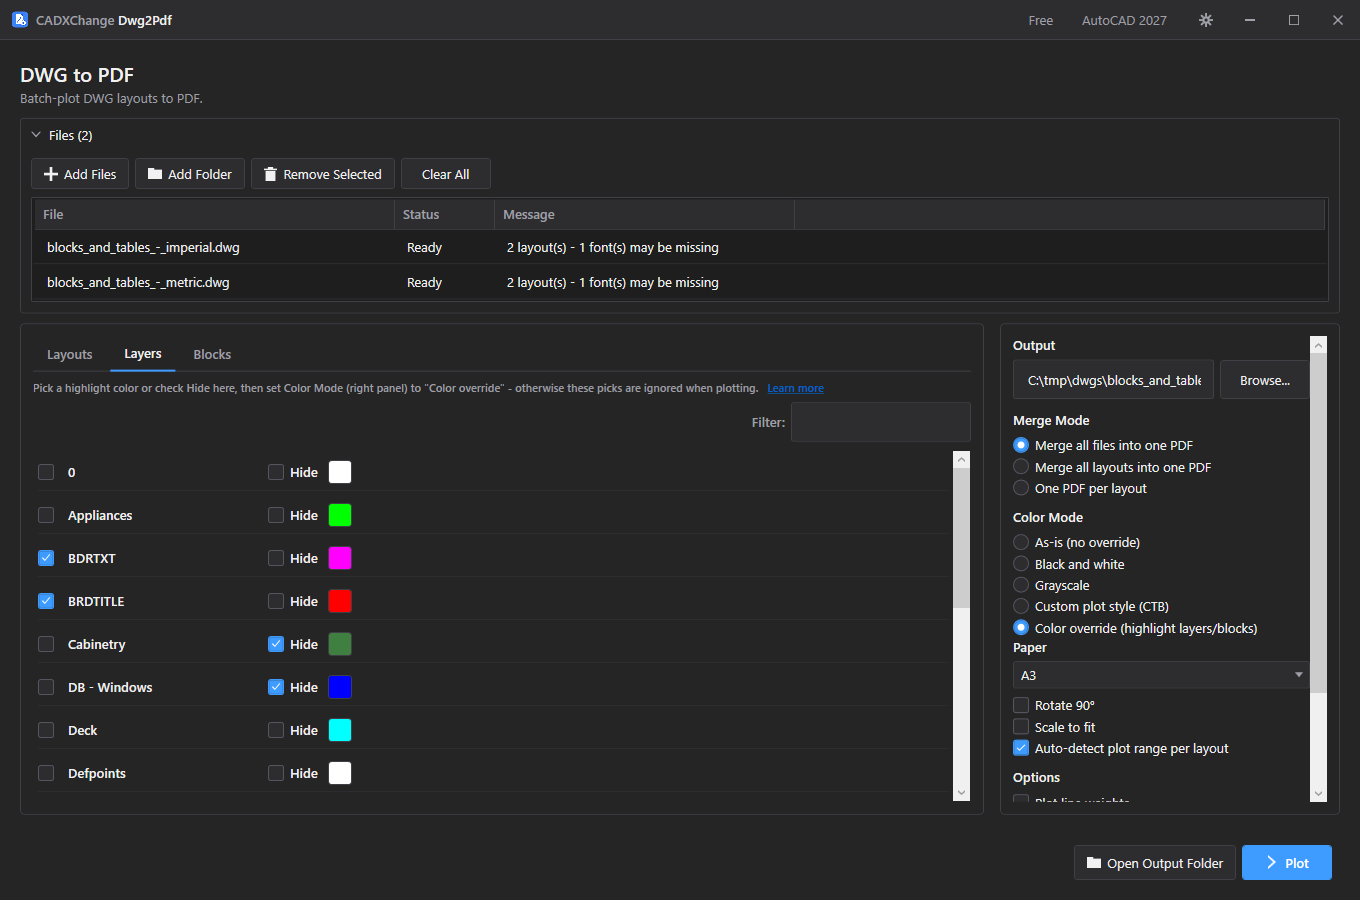Screen dimensions: 1360x900
Task: Click the trash icon on Remove Selected
Action: tap(270, 174)
